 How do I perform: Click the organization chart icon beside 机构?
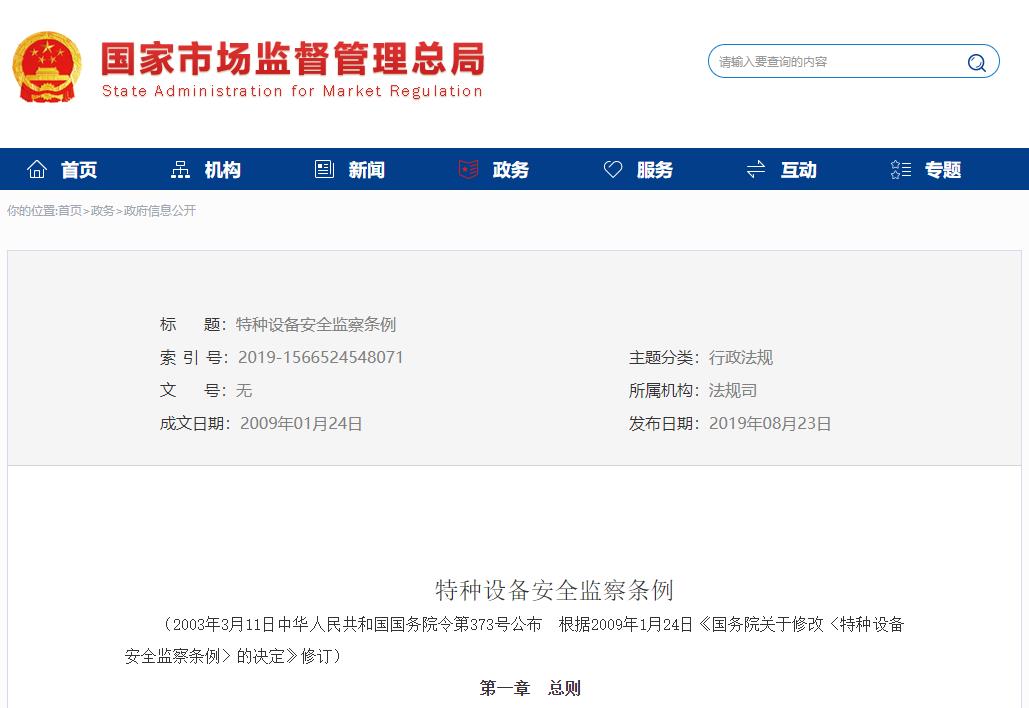tap(180, 170)
